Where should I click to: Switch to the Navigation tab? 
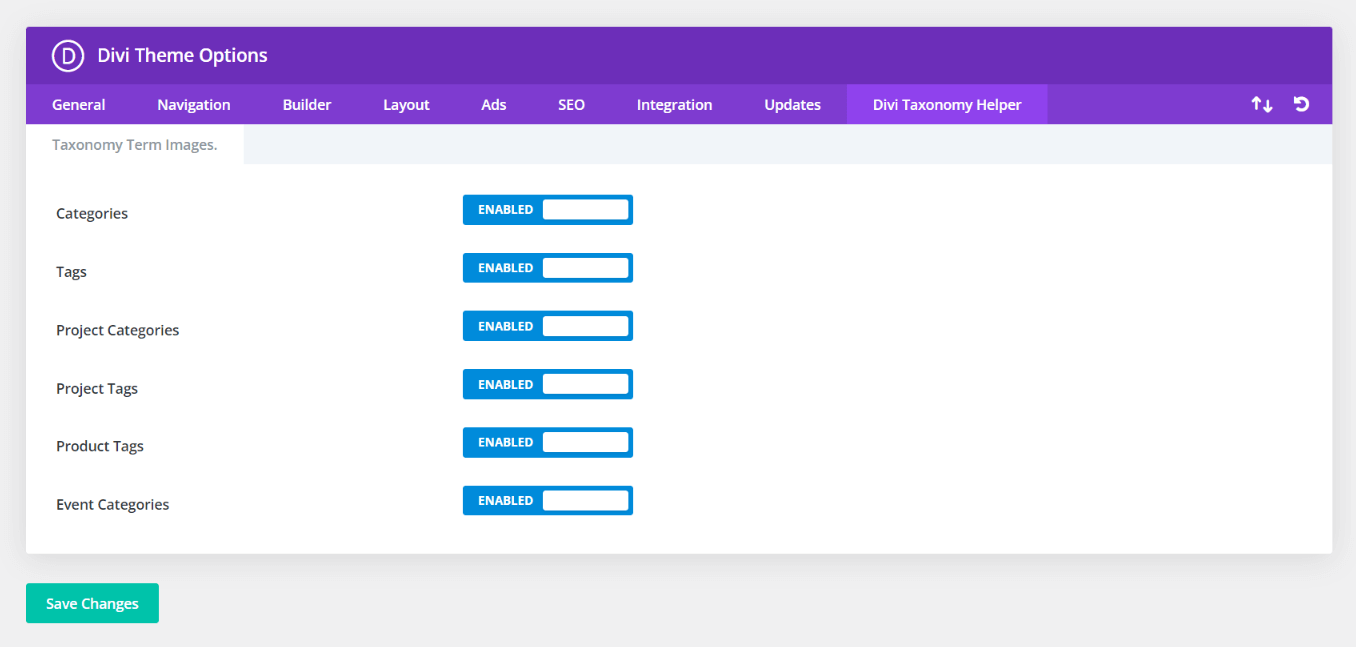194,104
